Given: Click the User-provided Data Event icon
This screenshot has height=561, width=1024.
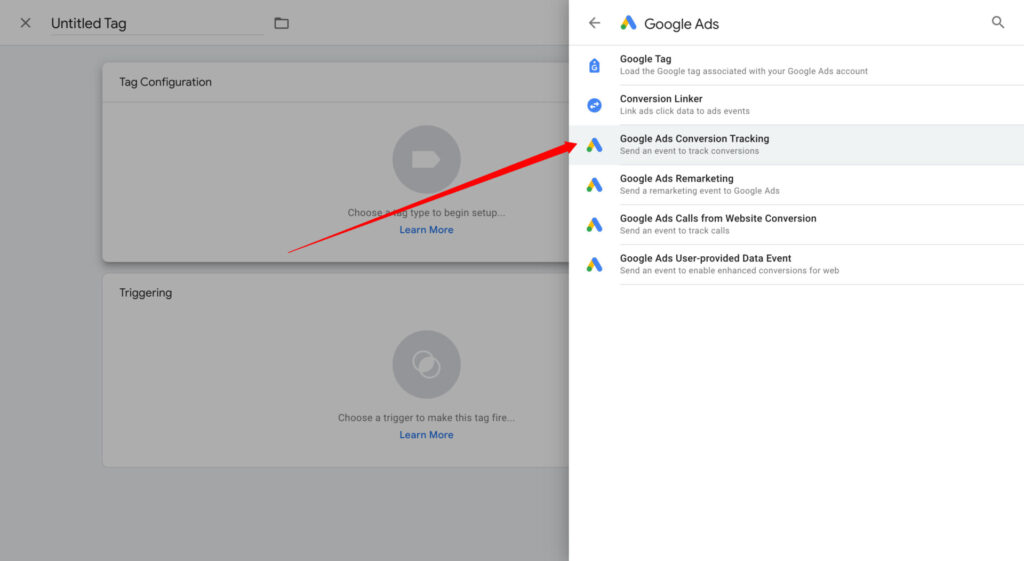Looking at the screenshot, I should pos(594,265).
